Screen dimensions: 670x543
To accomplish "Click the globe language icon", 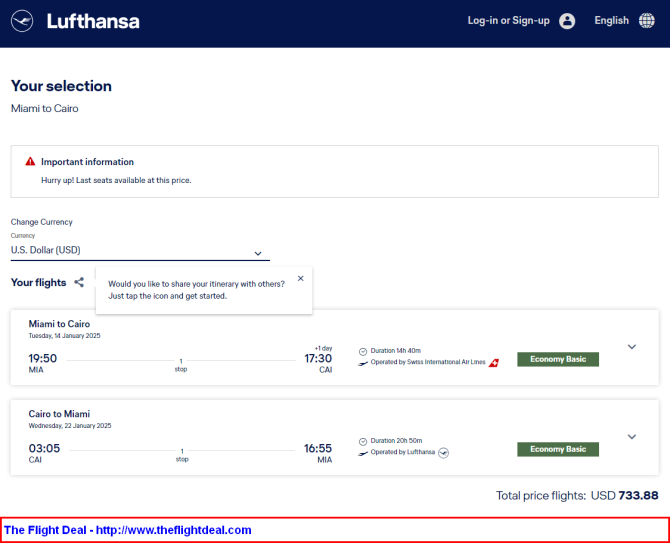I will pyautogui.click(x=646, y=21).
